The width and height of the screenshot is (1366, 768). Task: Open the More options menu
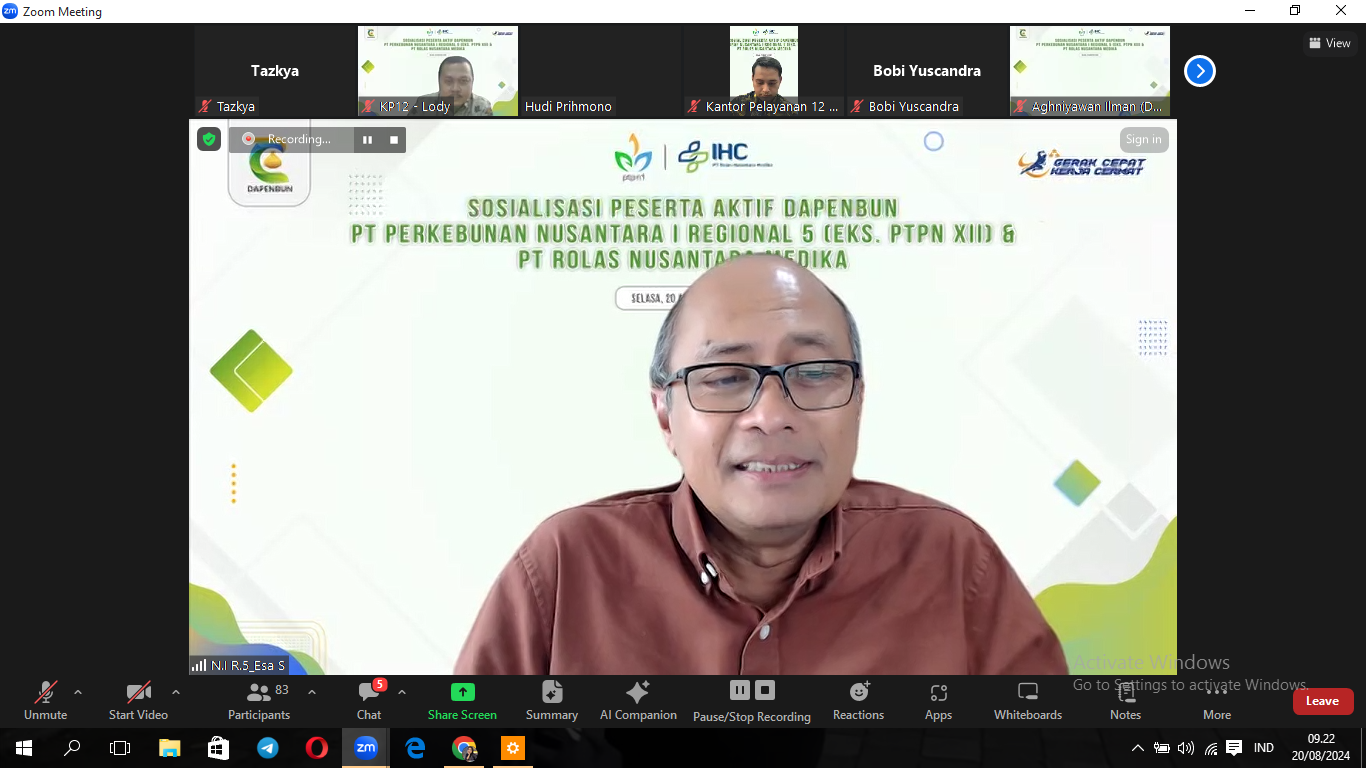[1216, 701]
